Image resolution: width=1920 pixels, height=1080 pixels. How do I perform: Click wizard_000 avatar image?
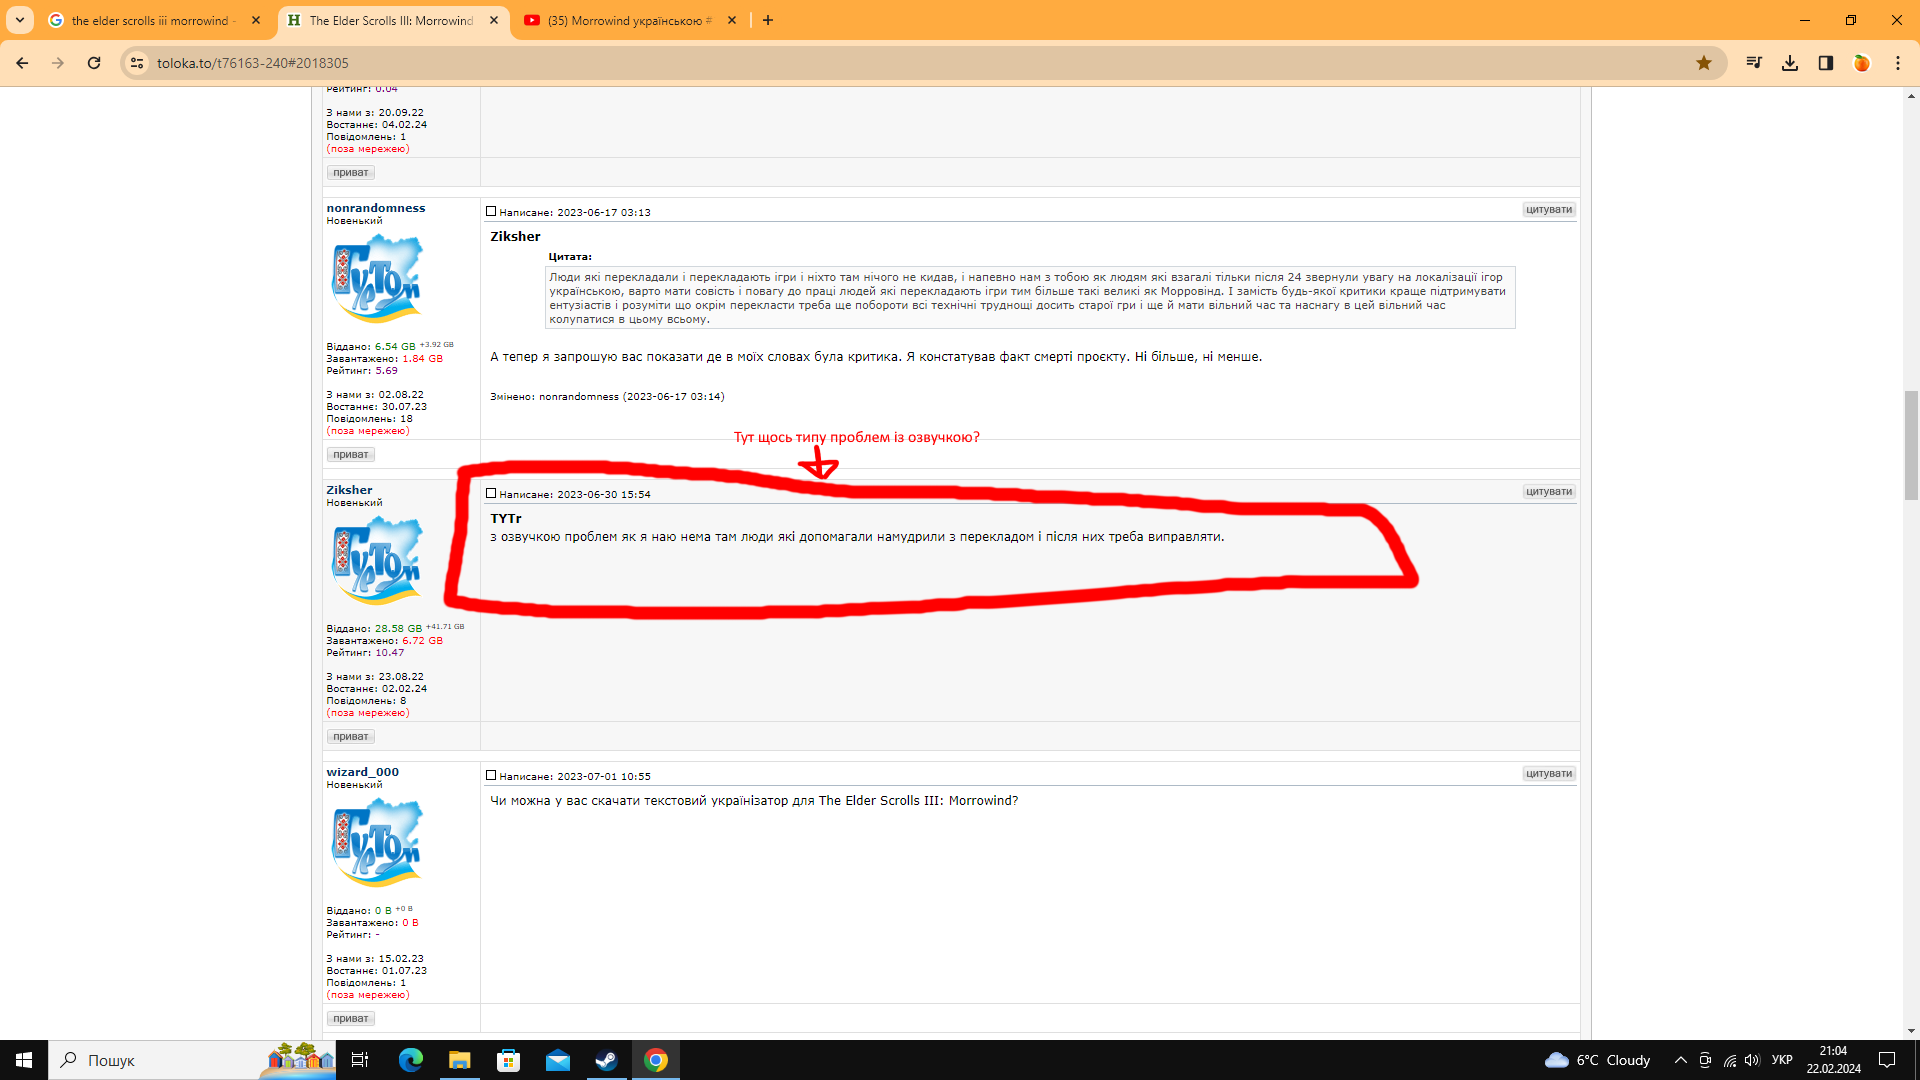point(376,842)
